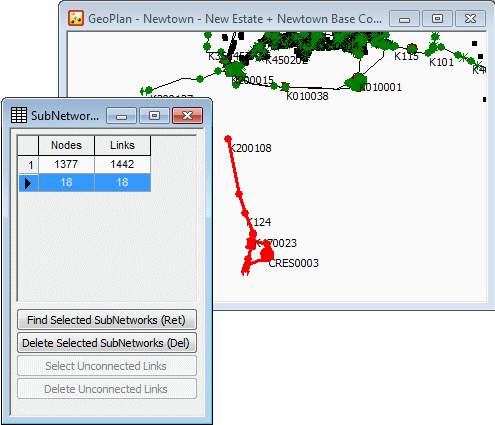Select the Nodes column header
The height and width of the screenshot is (425, 495).
[67, 145]
